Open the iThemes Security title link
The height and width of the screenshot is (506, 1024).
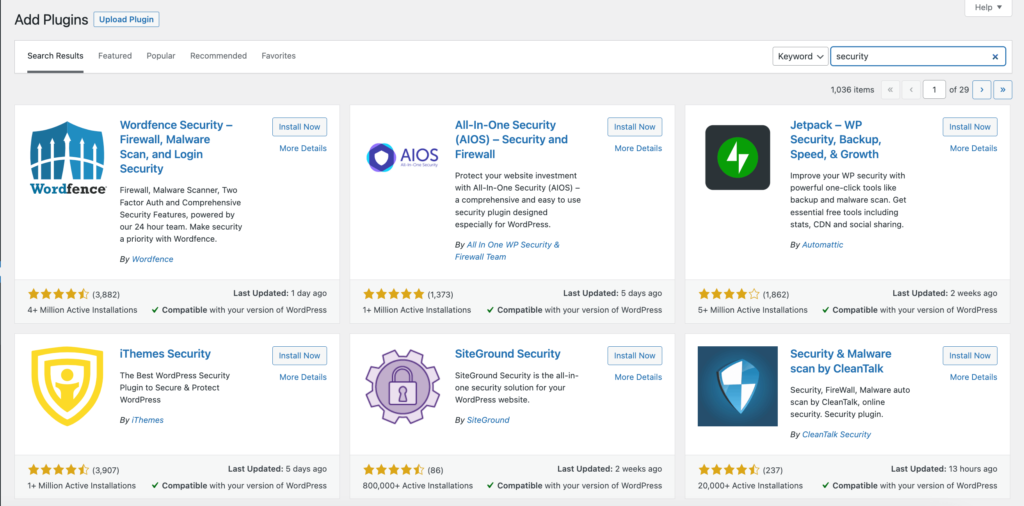(x=165, y=354)
